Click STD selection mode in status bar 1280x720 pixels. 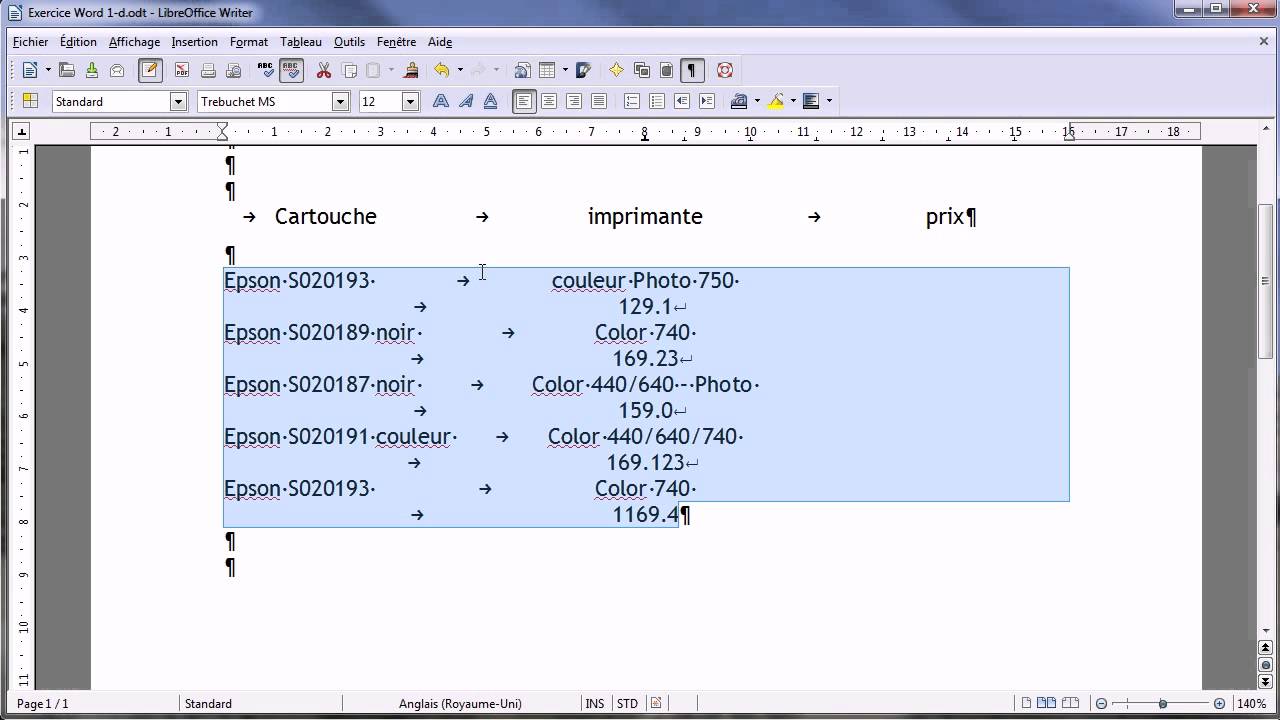coord(627,704)
